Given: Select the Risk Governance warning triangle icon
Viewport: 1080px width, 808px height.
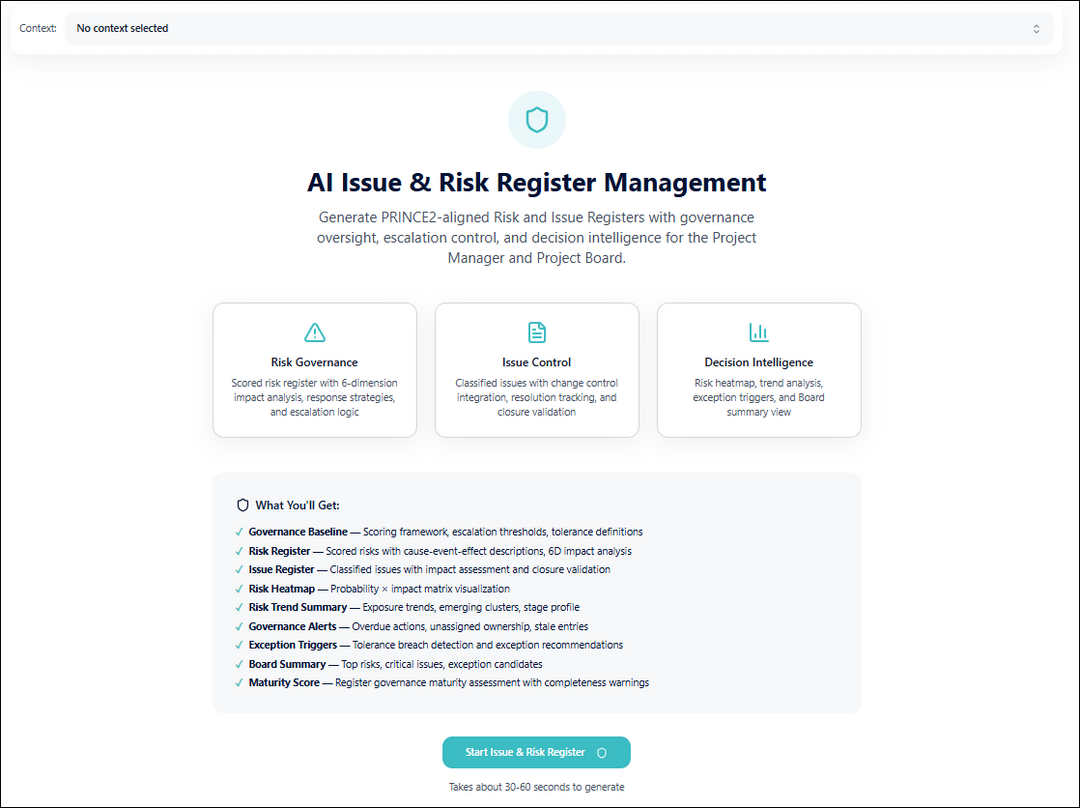Looking at the screenshot, I should 314,331.
